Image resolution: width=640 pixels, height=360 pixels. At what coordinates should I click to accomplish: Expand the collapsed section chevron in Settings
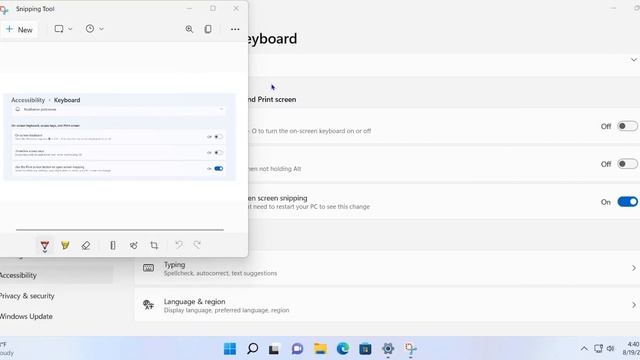tap(633, 60)
